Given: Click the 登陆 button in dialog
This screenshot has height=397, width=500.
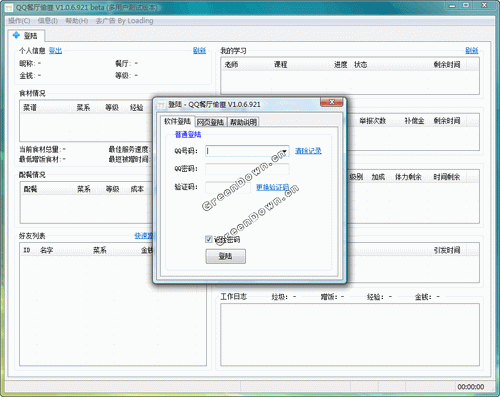Looking at the screenshot, I should point(226,256).
